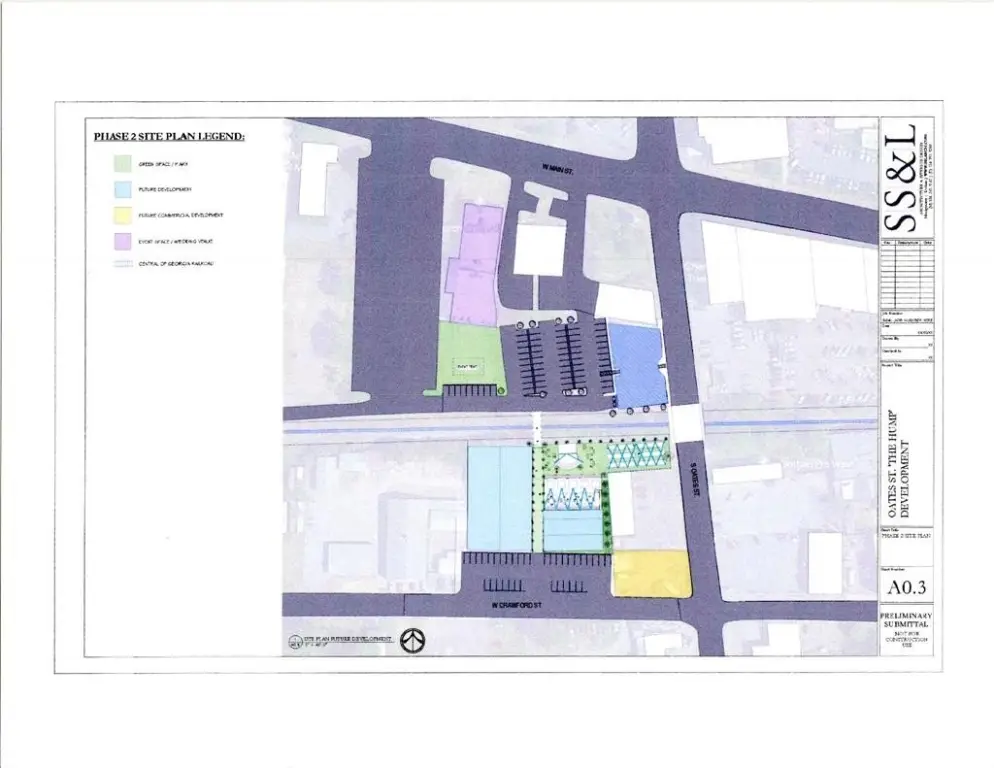This screenshot has height=768, width=994.
Task: Pick the yellow future commercial development swatch
Action: pos(123,215)
